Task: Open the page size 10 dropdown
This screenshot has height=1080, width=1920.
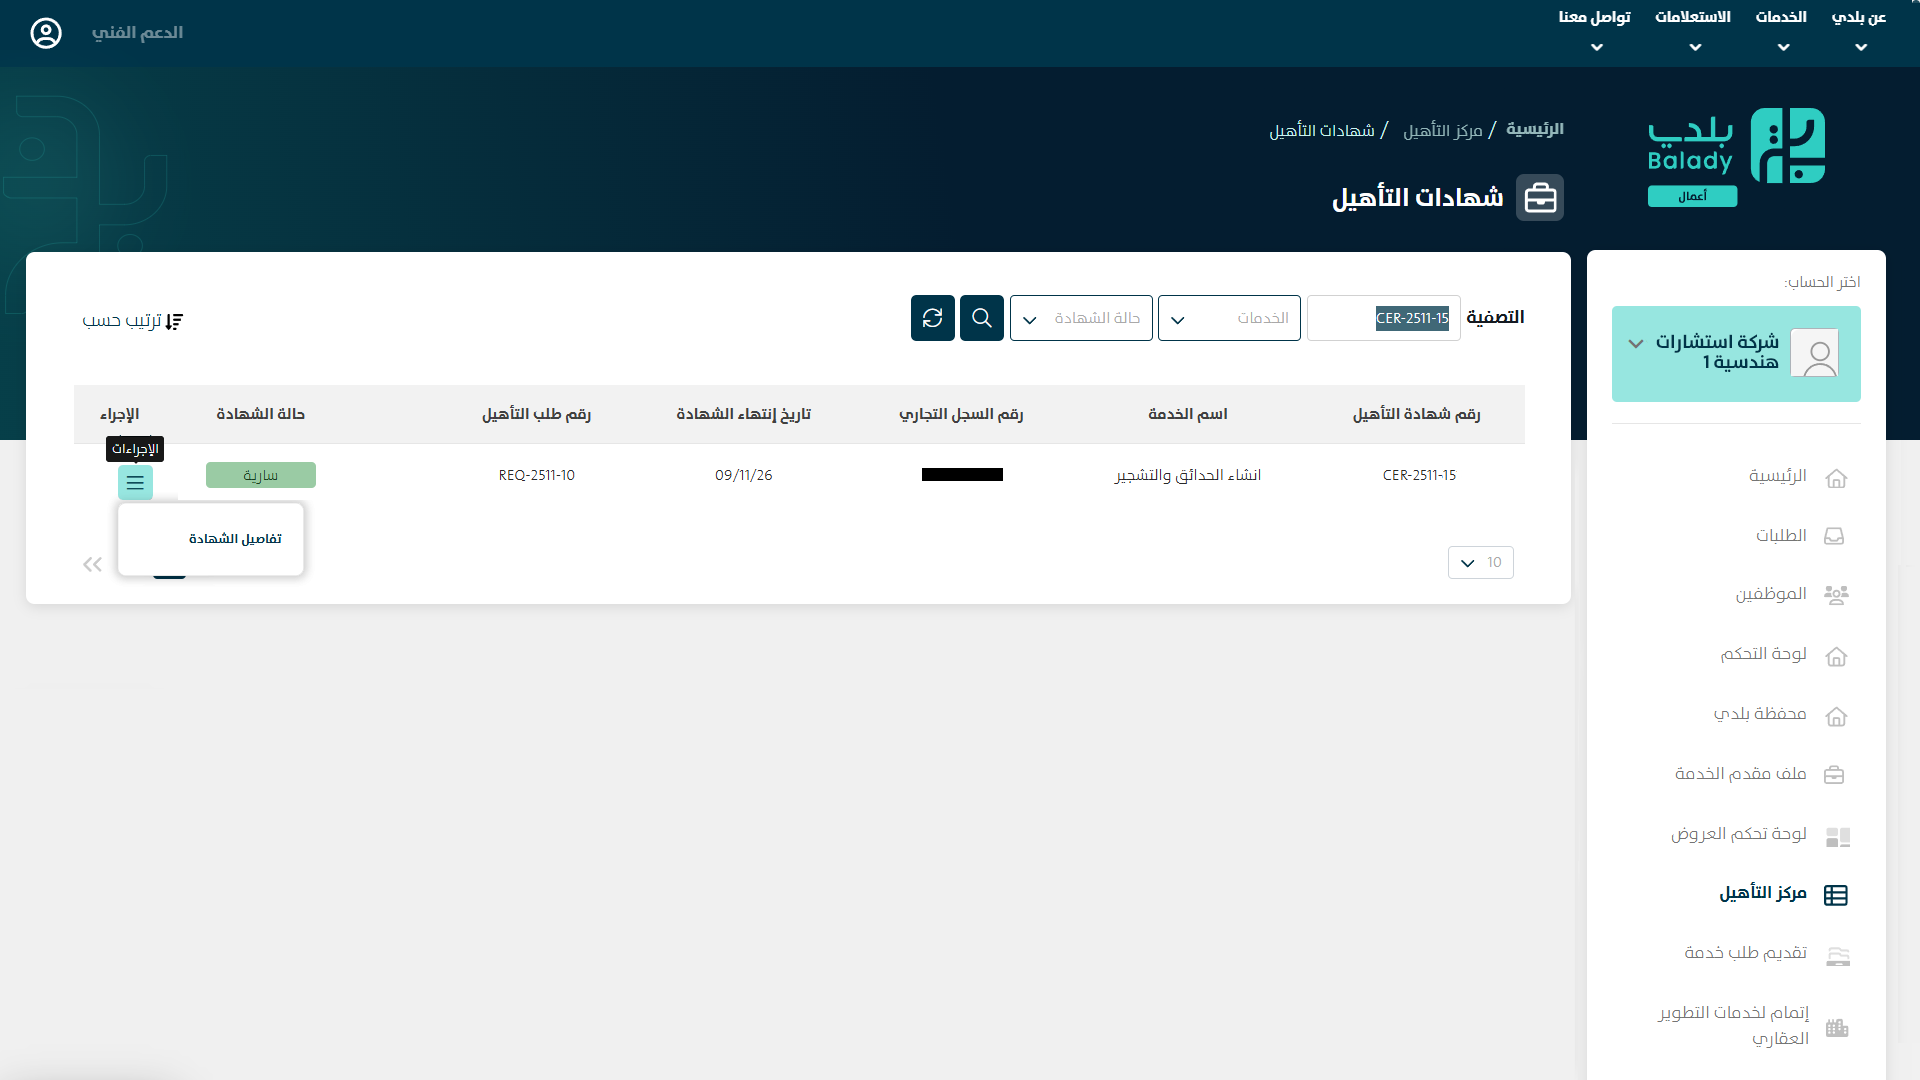Action: 1480,562
